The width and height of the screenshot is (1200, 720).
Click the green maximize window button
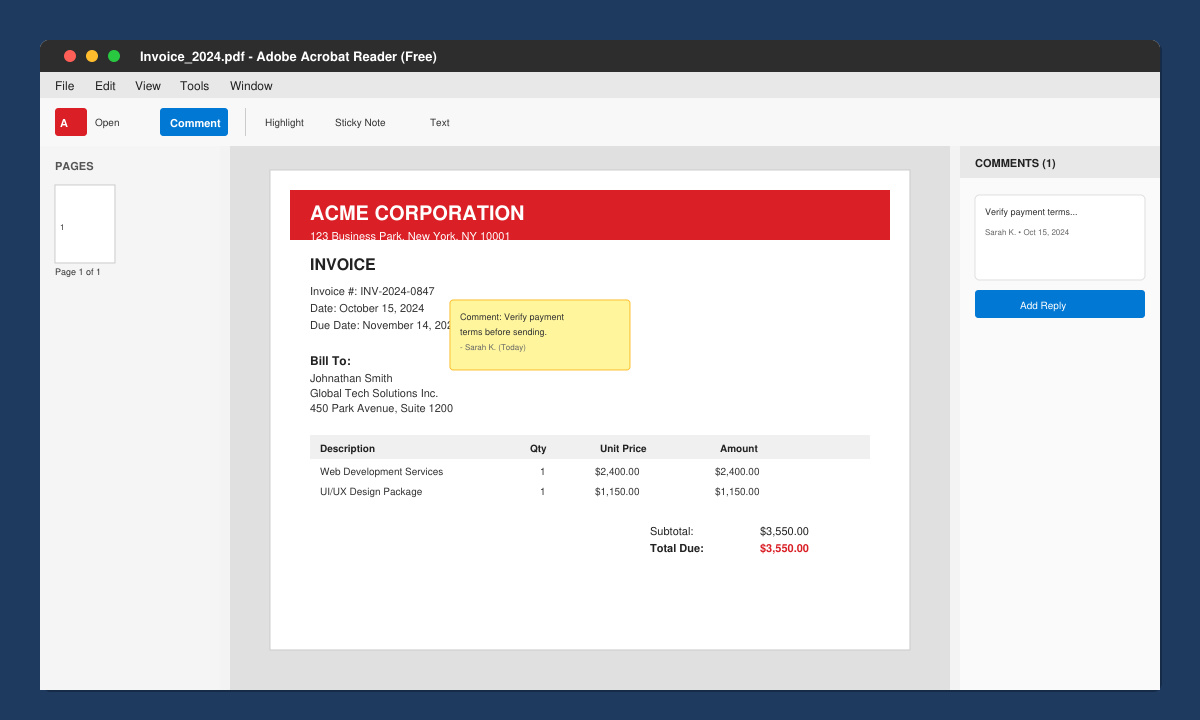coord(114,56)
